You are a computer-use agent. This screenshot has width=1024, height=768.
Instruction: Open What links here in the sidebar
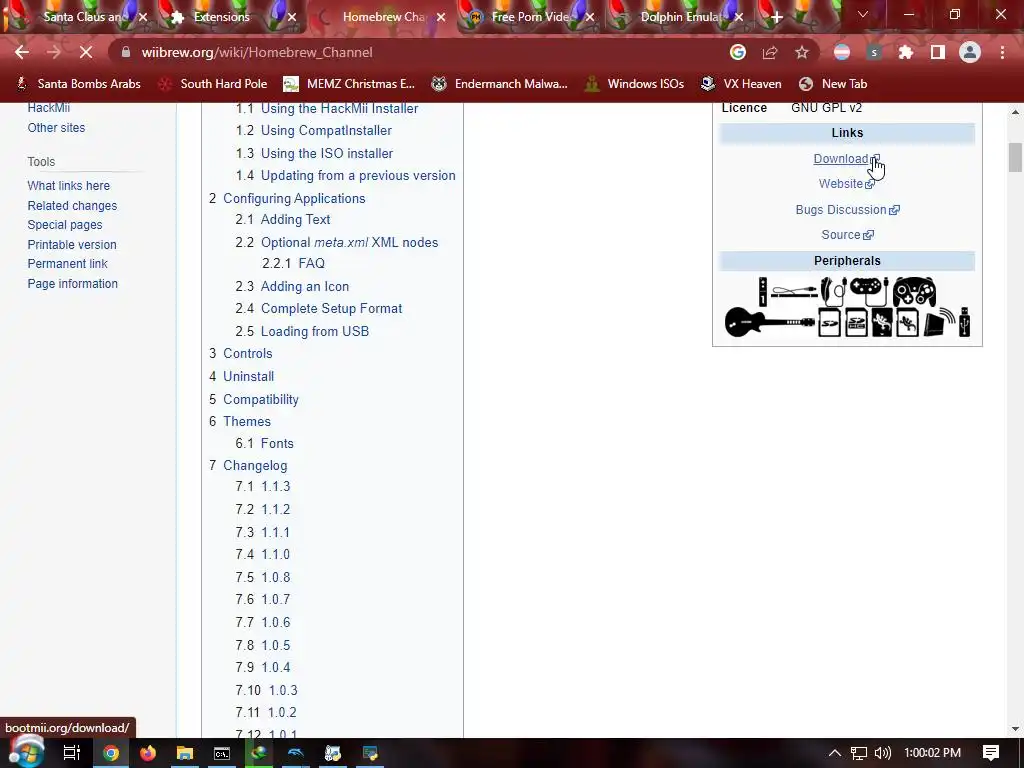[x=69, y=185]
